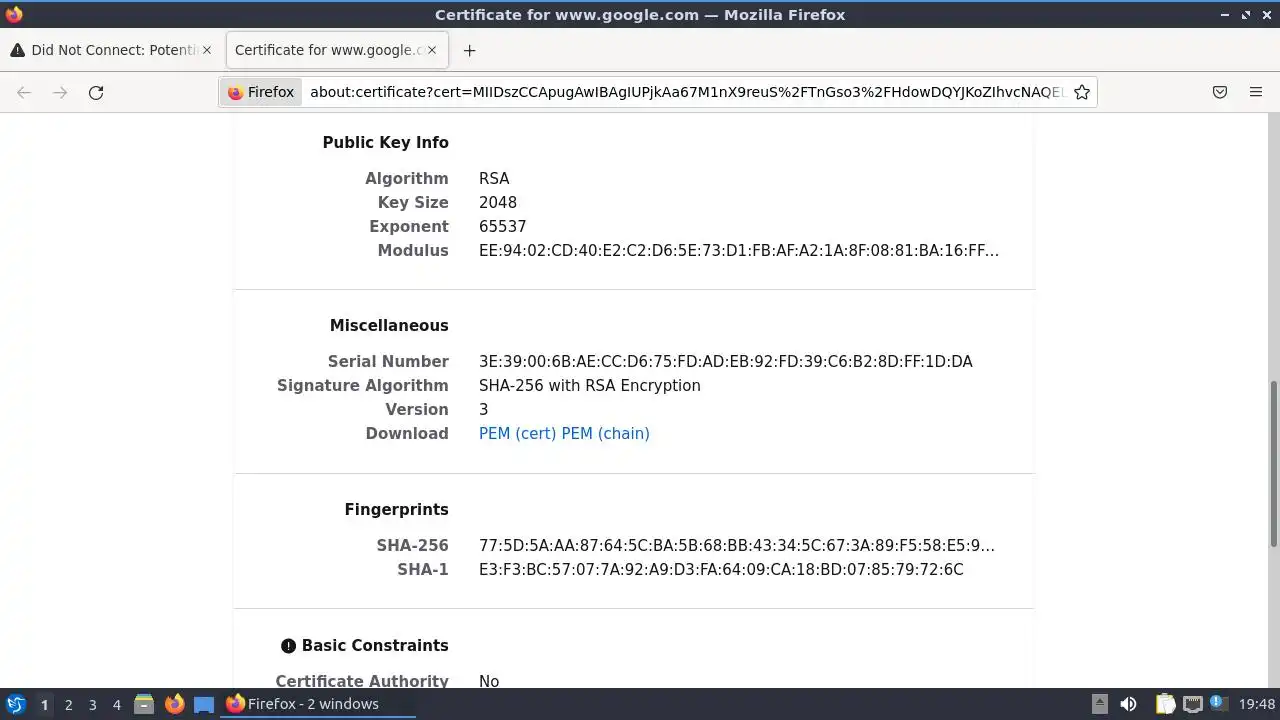The height and width of the screenshot is (720, 1280).
Task: Open the volume control tray icon
Action: pyautogui.click(x=1128, y=704)
